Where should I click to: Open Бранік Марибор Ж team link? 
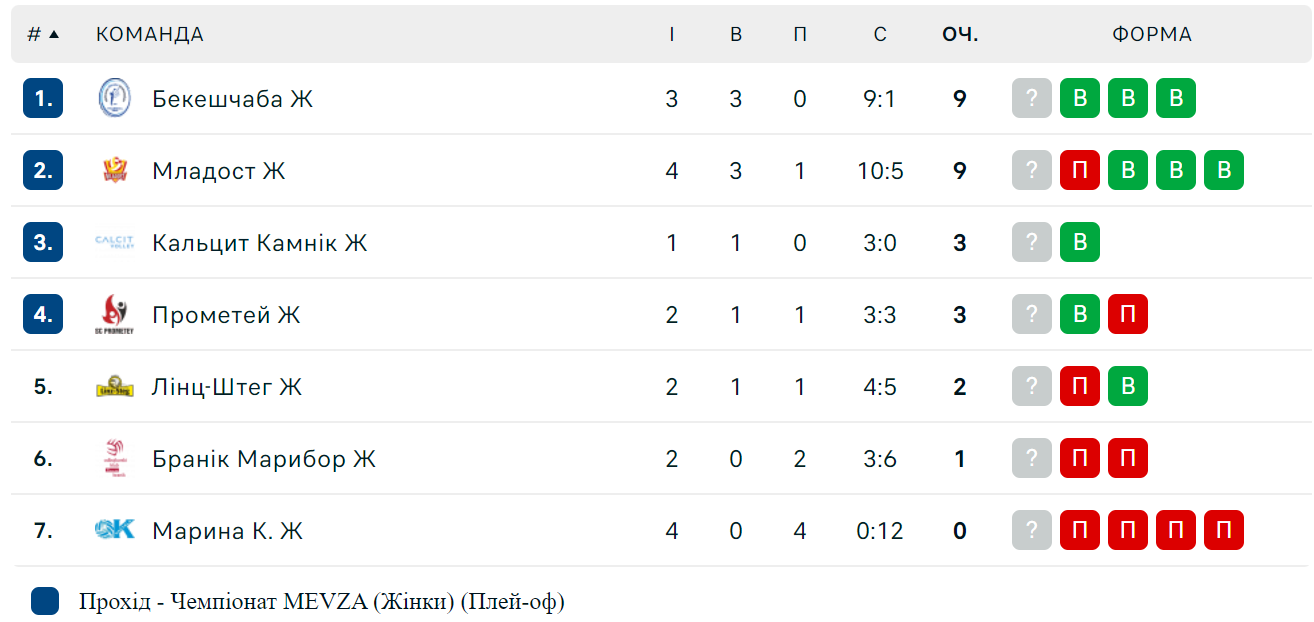264,458
